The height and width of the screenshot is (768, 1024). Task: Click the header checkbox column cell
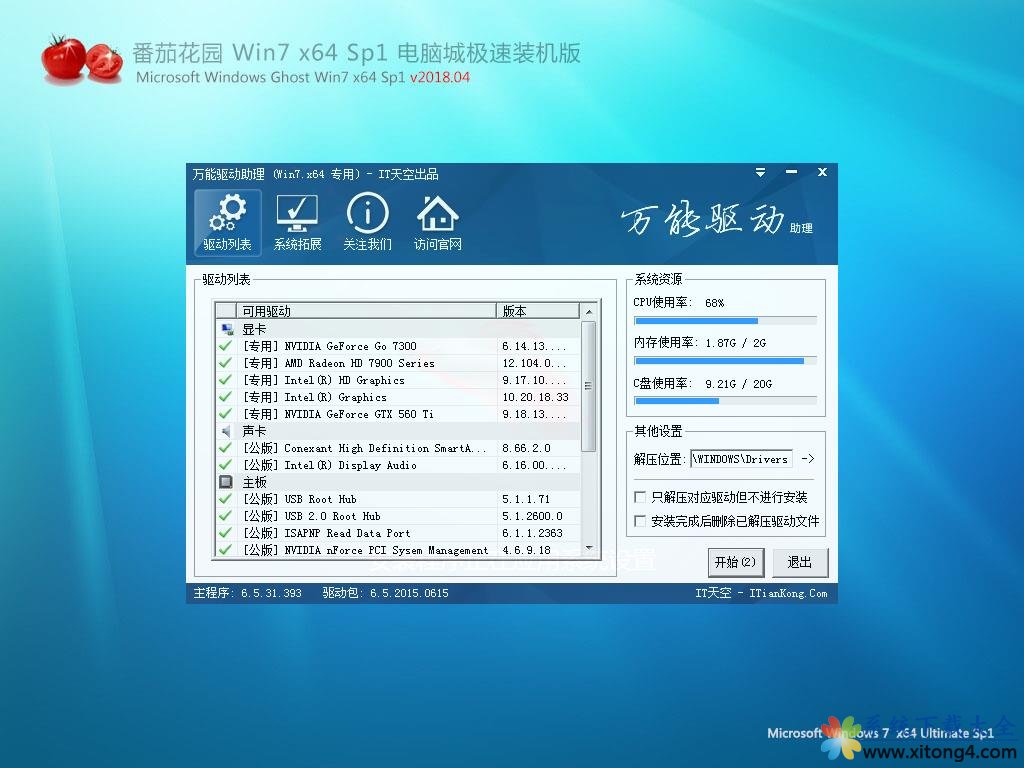(226, 311)
